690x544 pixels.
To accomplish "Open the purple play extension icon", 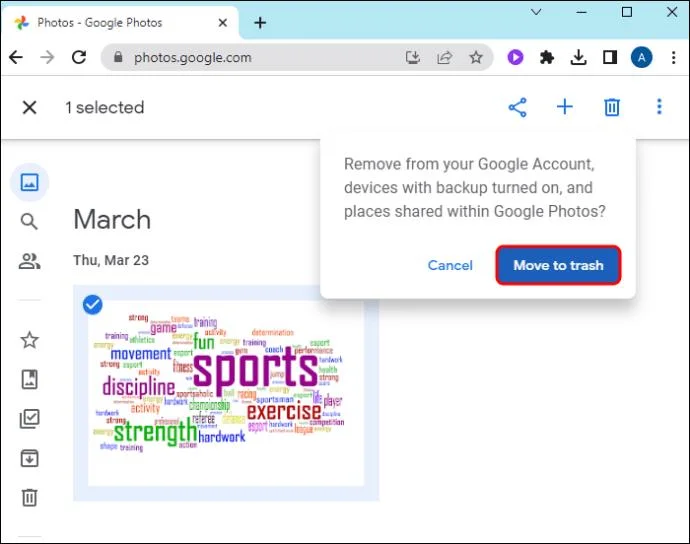I will 515,57.
